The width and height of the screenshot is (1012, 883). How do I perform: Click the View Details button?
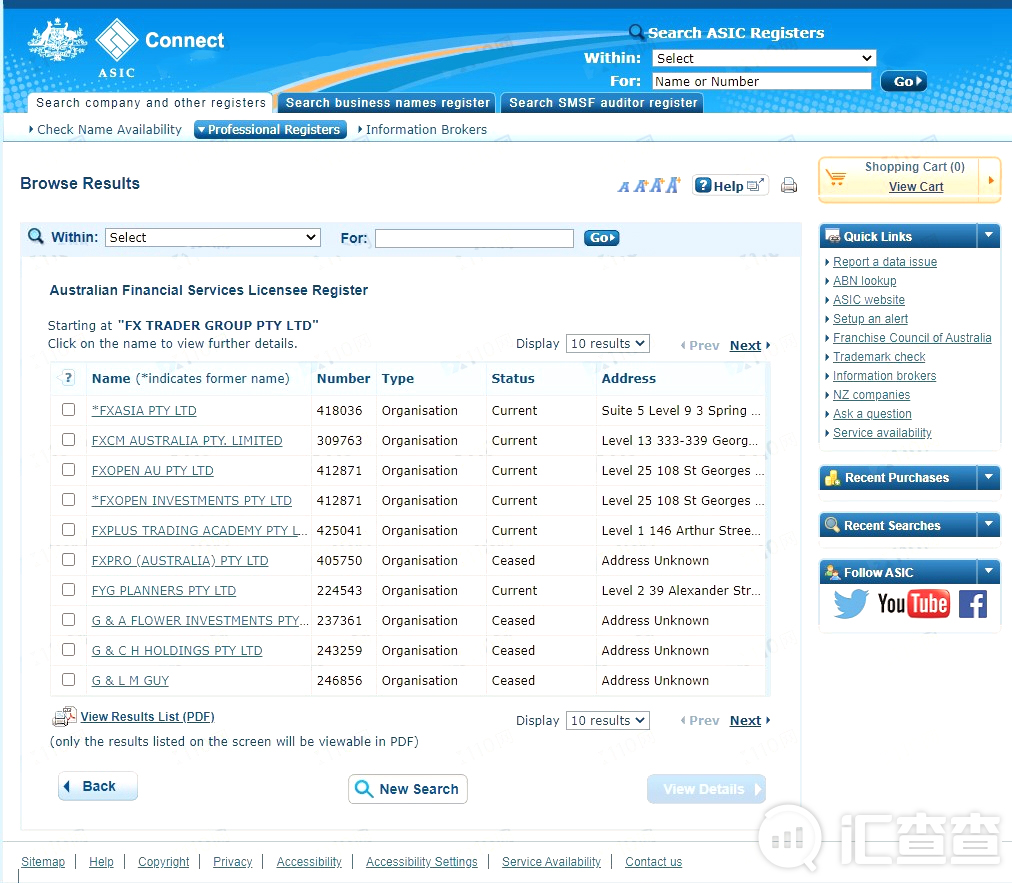point(706,789)
